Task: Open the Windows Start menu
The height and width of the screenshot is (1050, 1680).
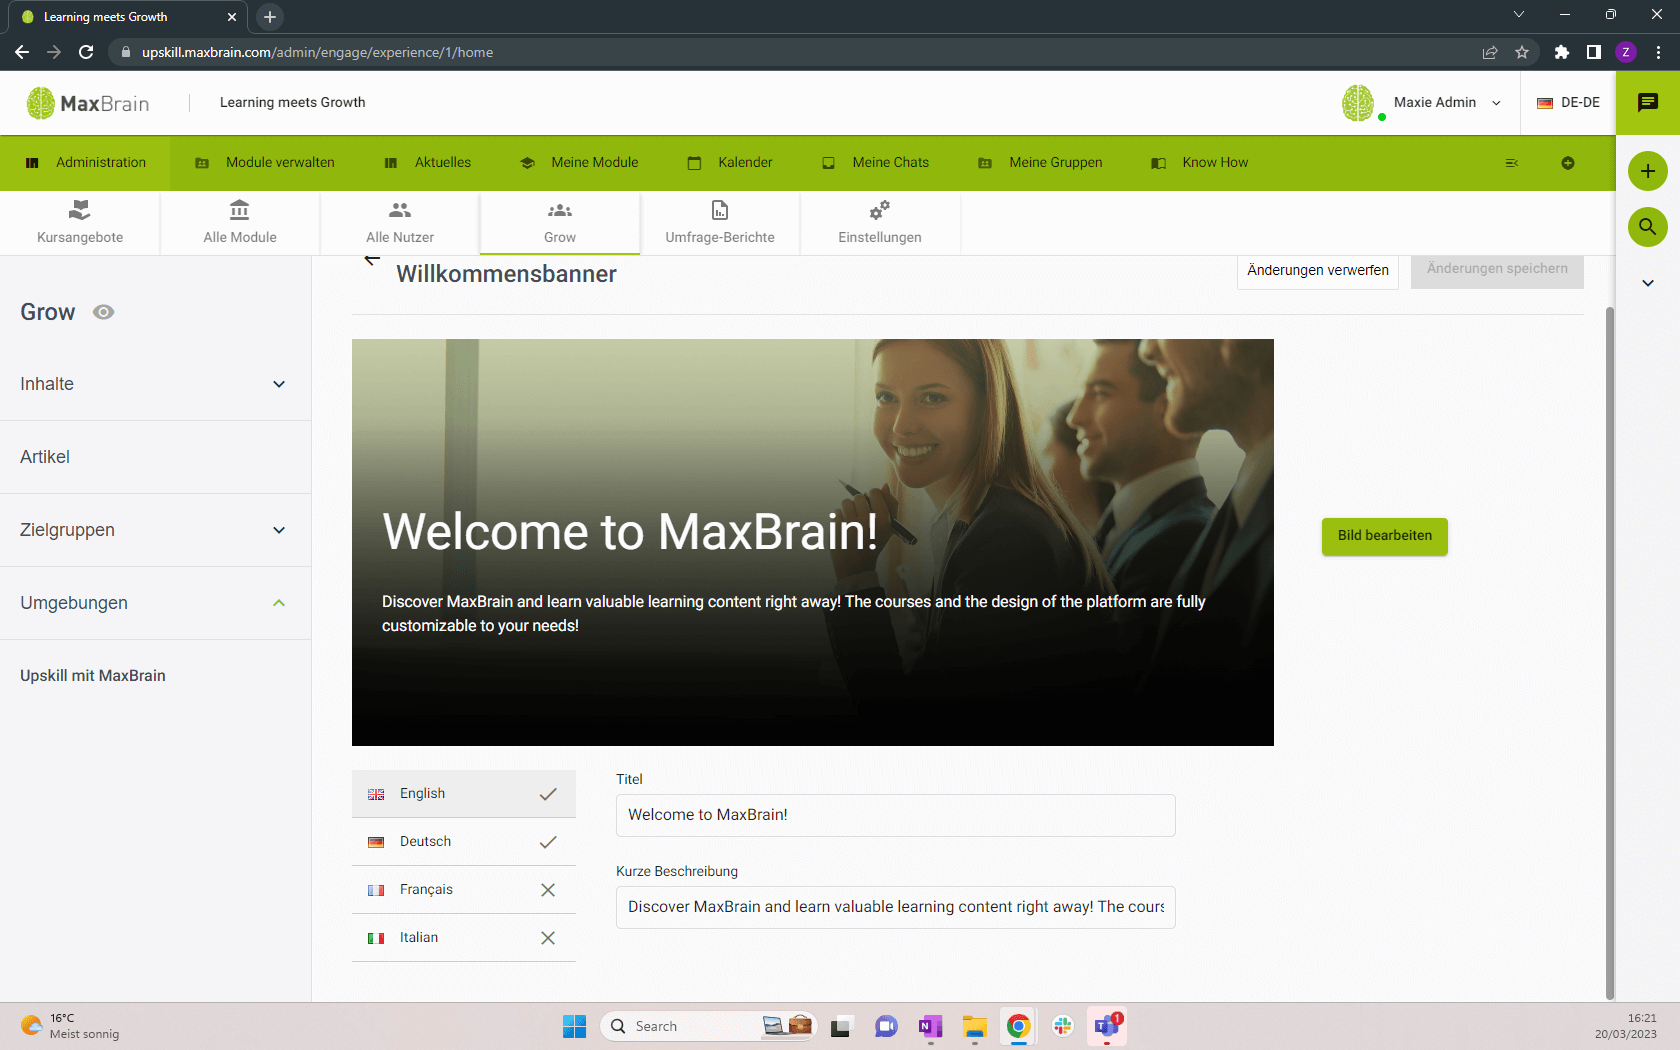Action: pyautogui.click(x=574, y=1026)
